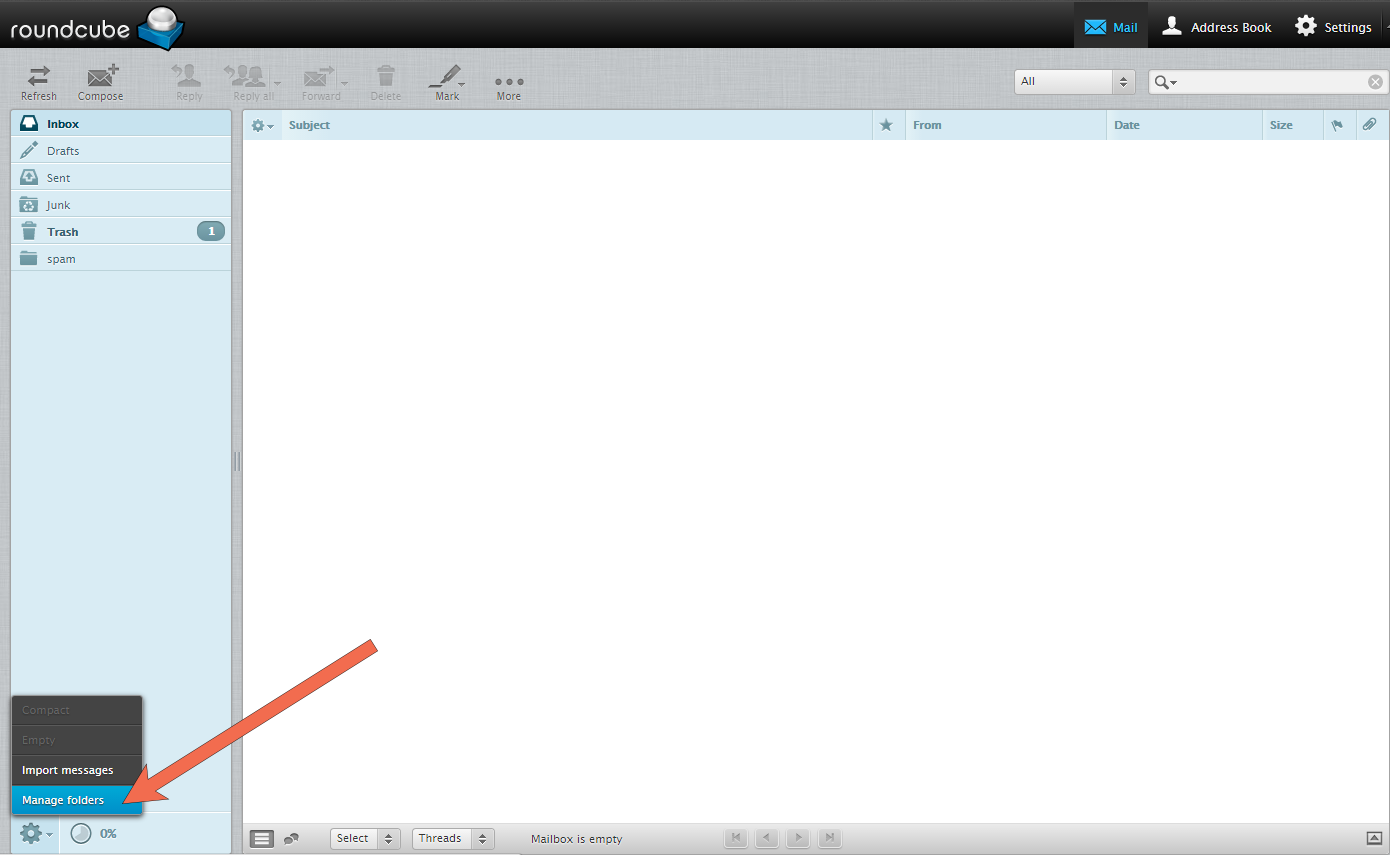Image resolution: width=1390 pixels, height=855 pixels.
Task: Choose Import messages from the menu
Action: pos(68,769)
